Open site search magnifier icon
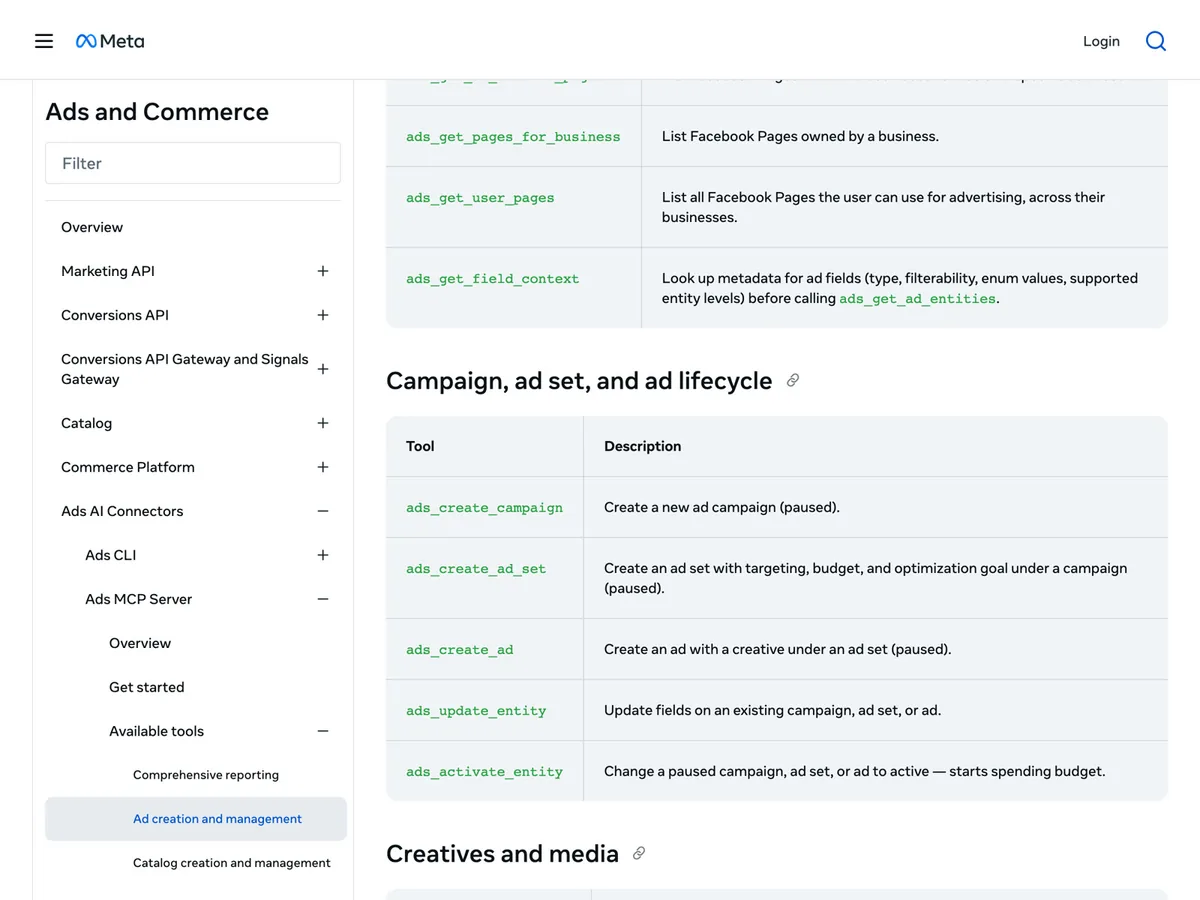The image size is (1200, 900). 1156,41
